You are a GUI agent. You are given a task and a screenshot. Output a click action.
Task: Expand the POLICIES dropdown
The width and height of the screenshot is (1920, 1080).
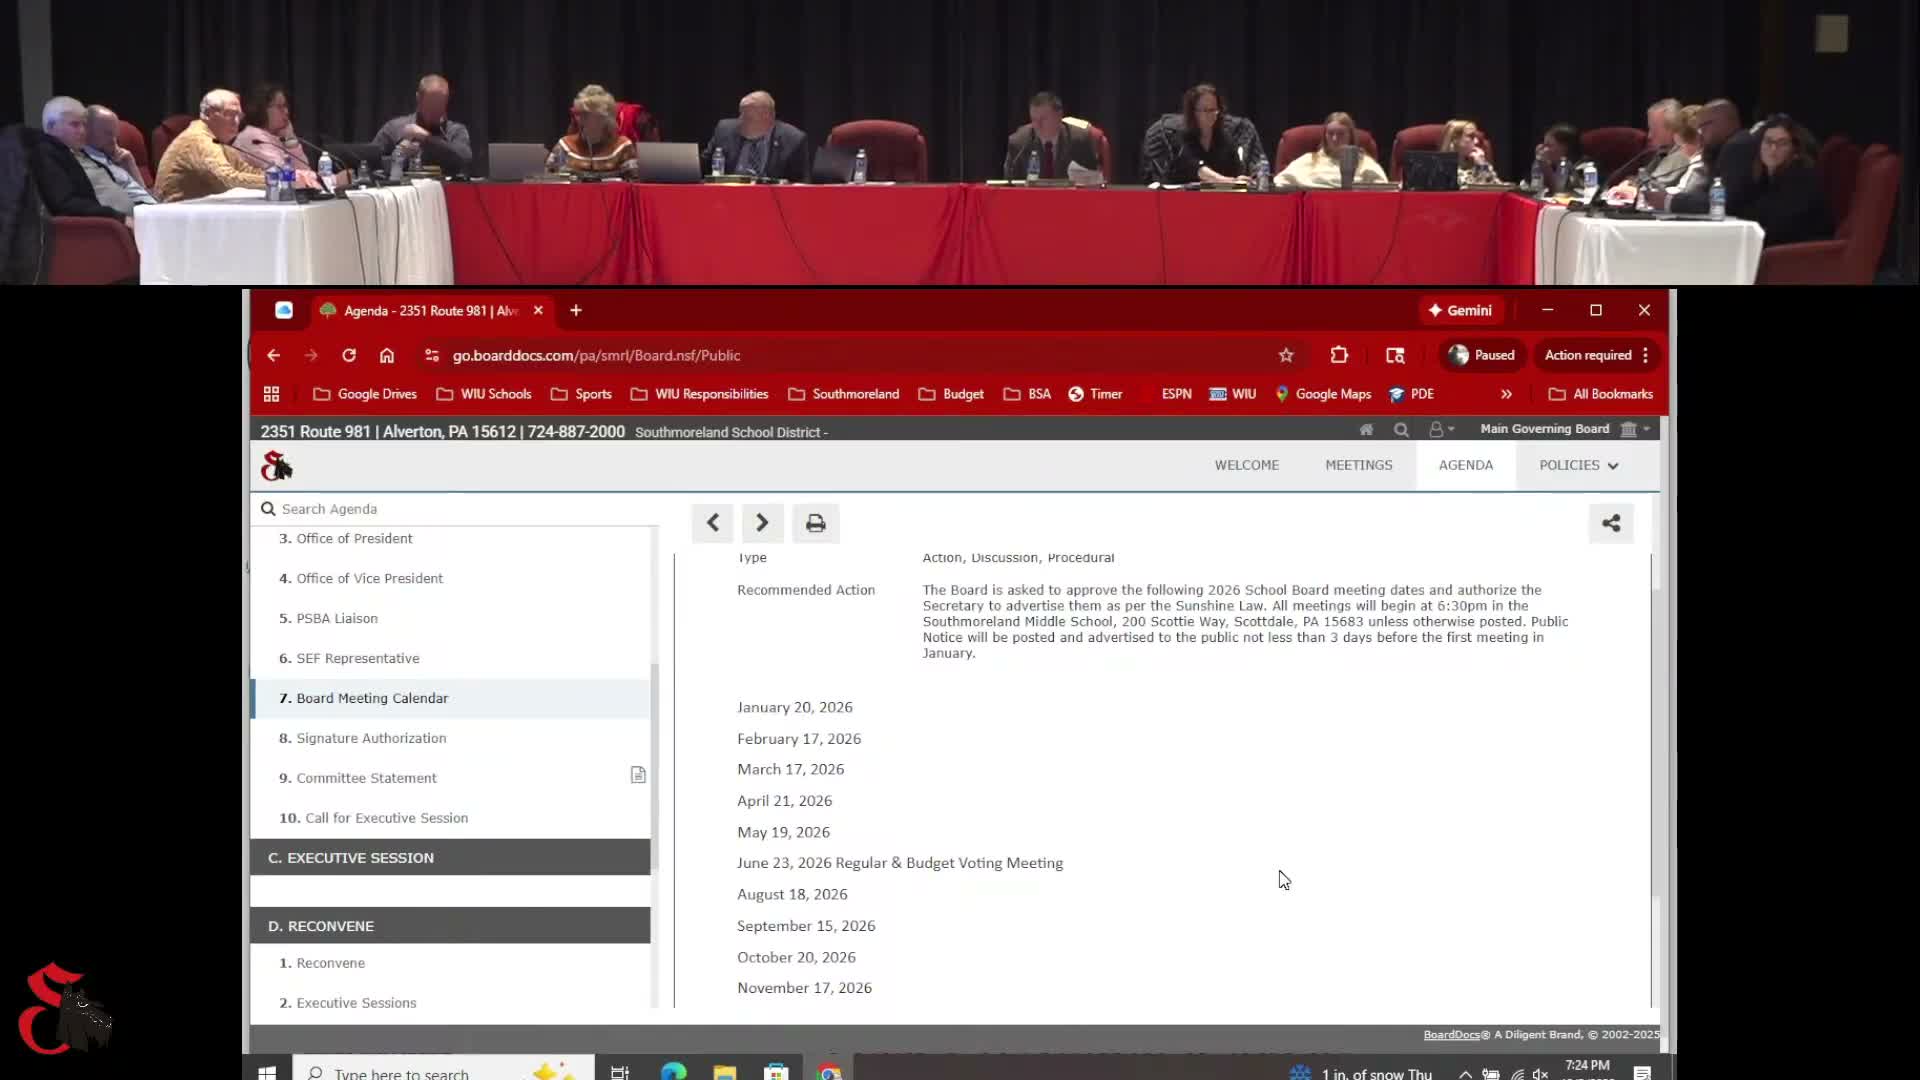pos(1578,465)
